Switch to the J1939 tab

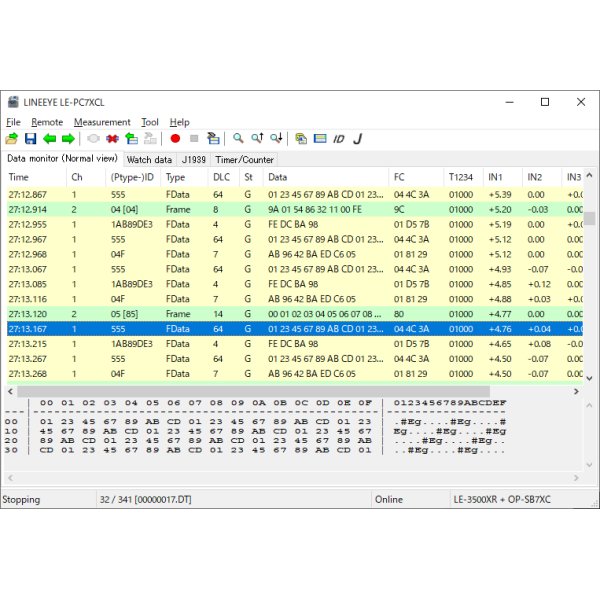coord(194,160)
